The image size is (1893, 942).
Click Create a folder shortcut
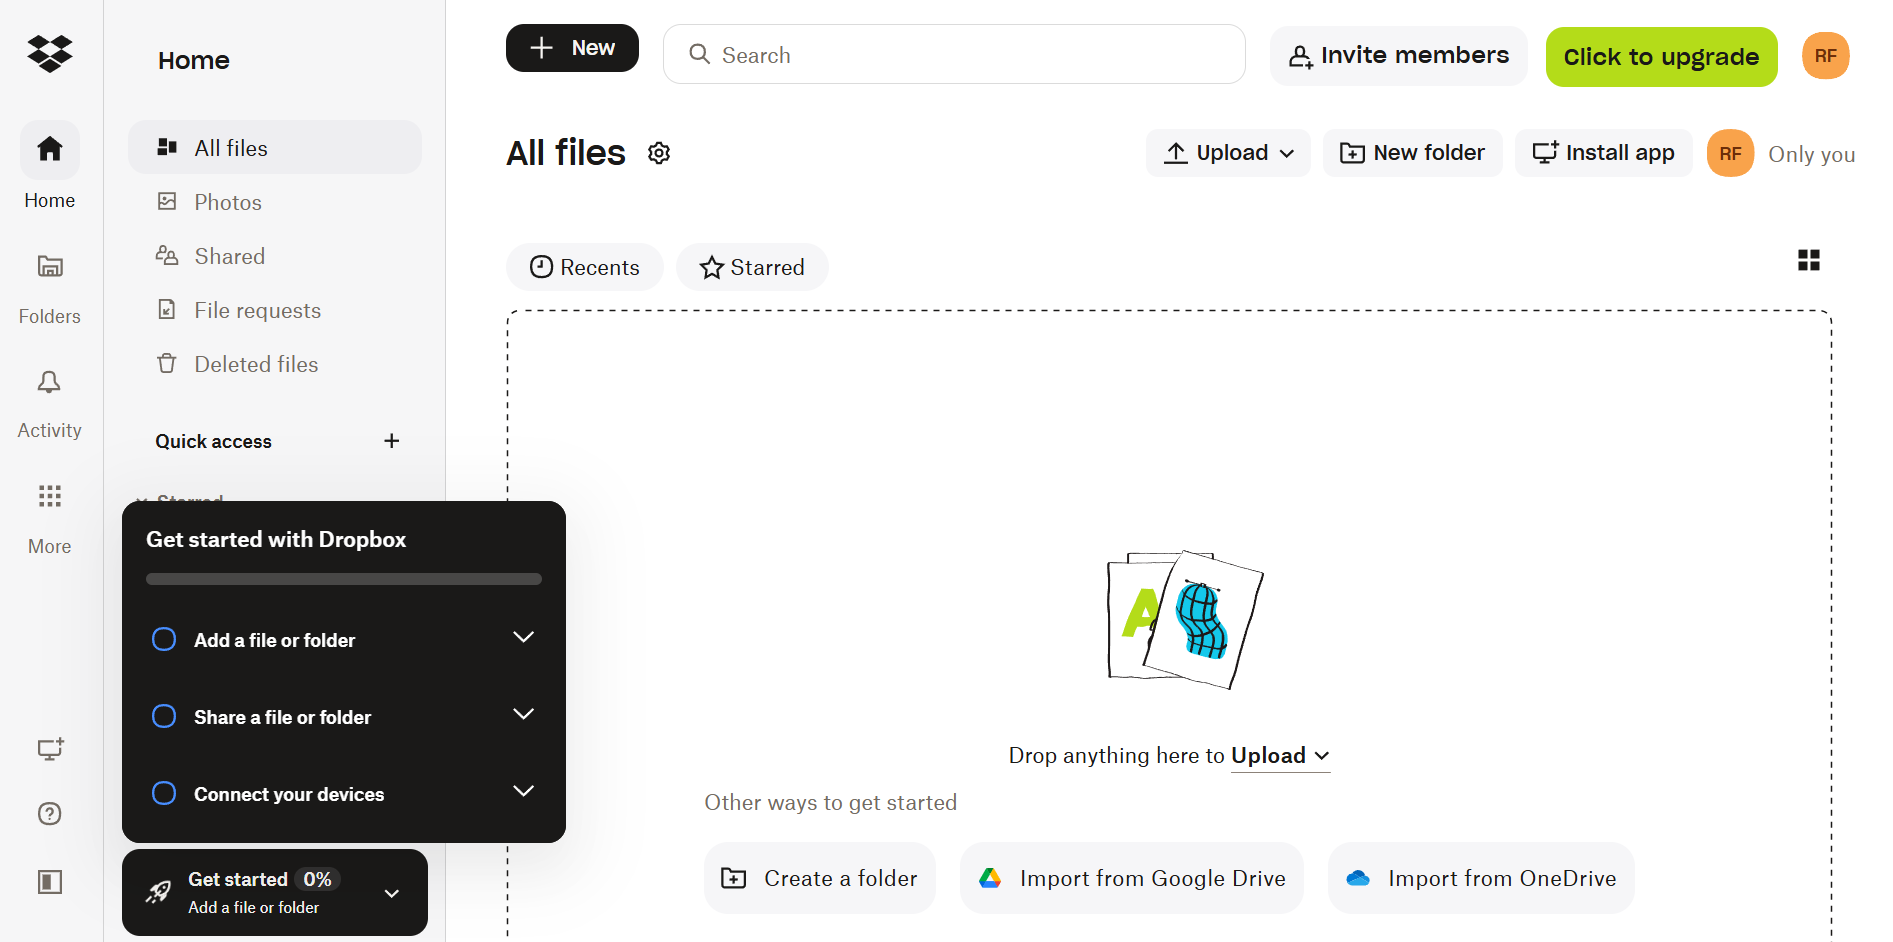[x=820, y=878]
